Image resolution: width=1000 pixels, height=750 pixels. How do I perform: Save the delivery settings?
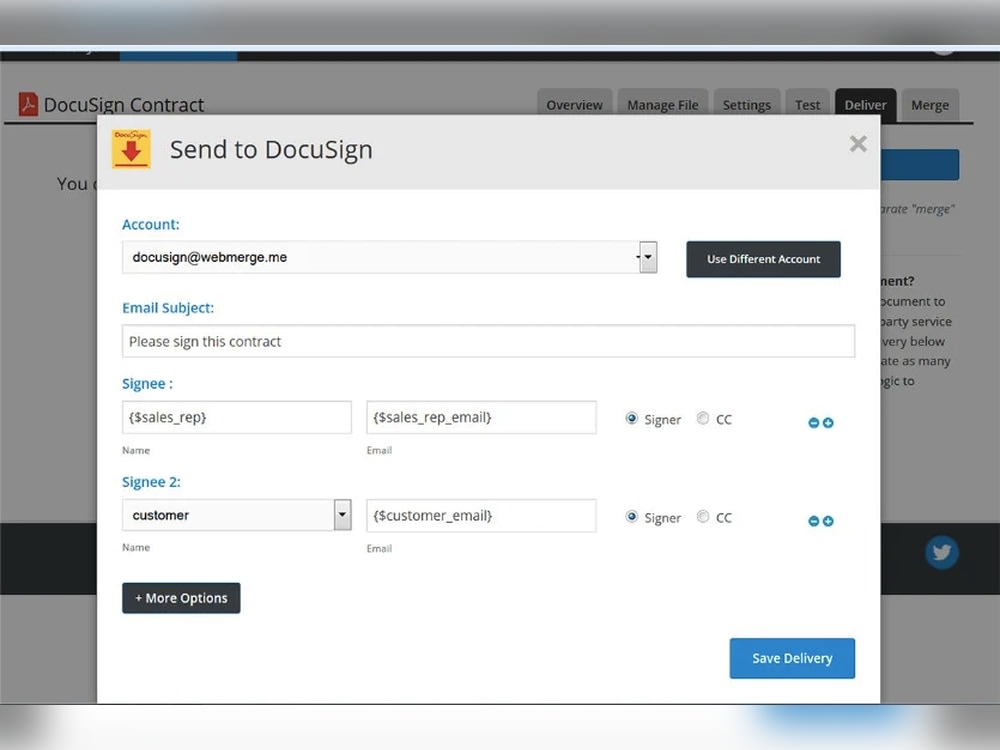click(x=792, y=658)
